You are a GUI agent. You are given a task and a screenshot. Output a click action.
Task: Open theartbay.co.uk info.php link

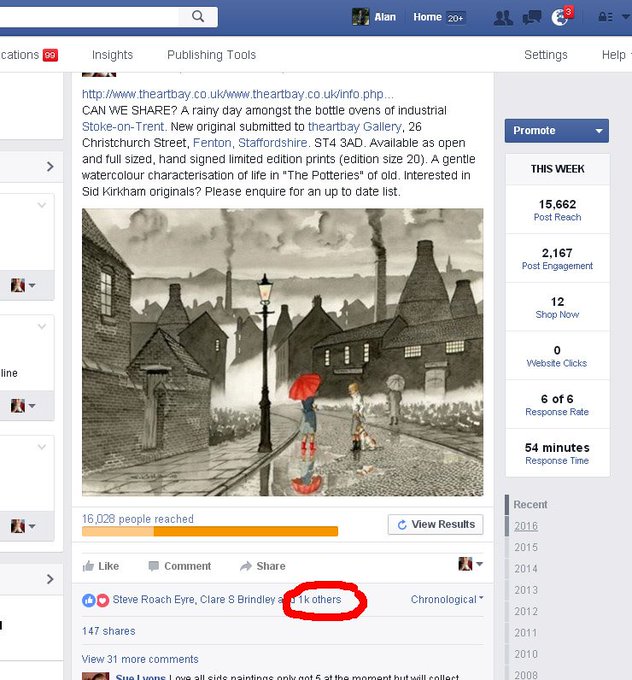coord(238,94)
